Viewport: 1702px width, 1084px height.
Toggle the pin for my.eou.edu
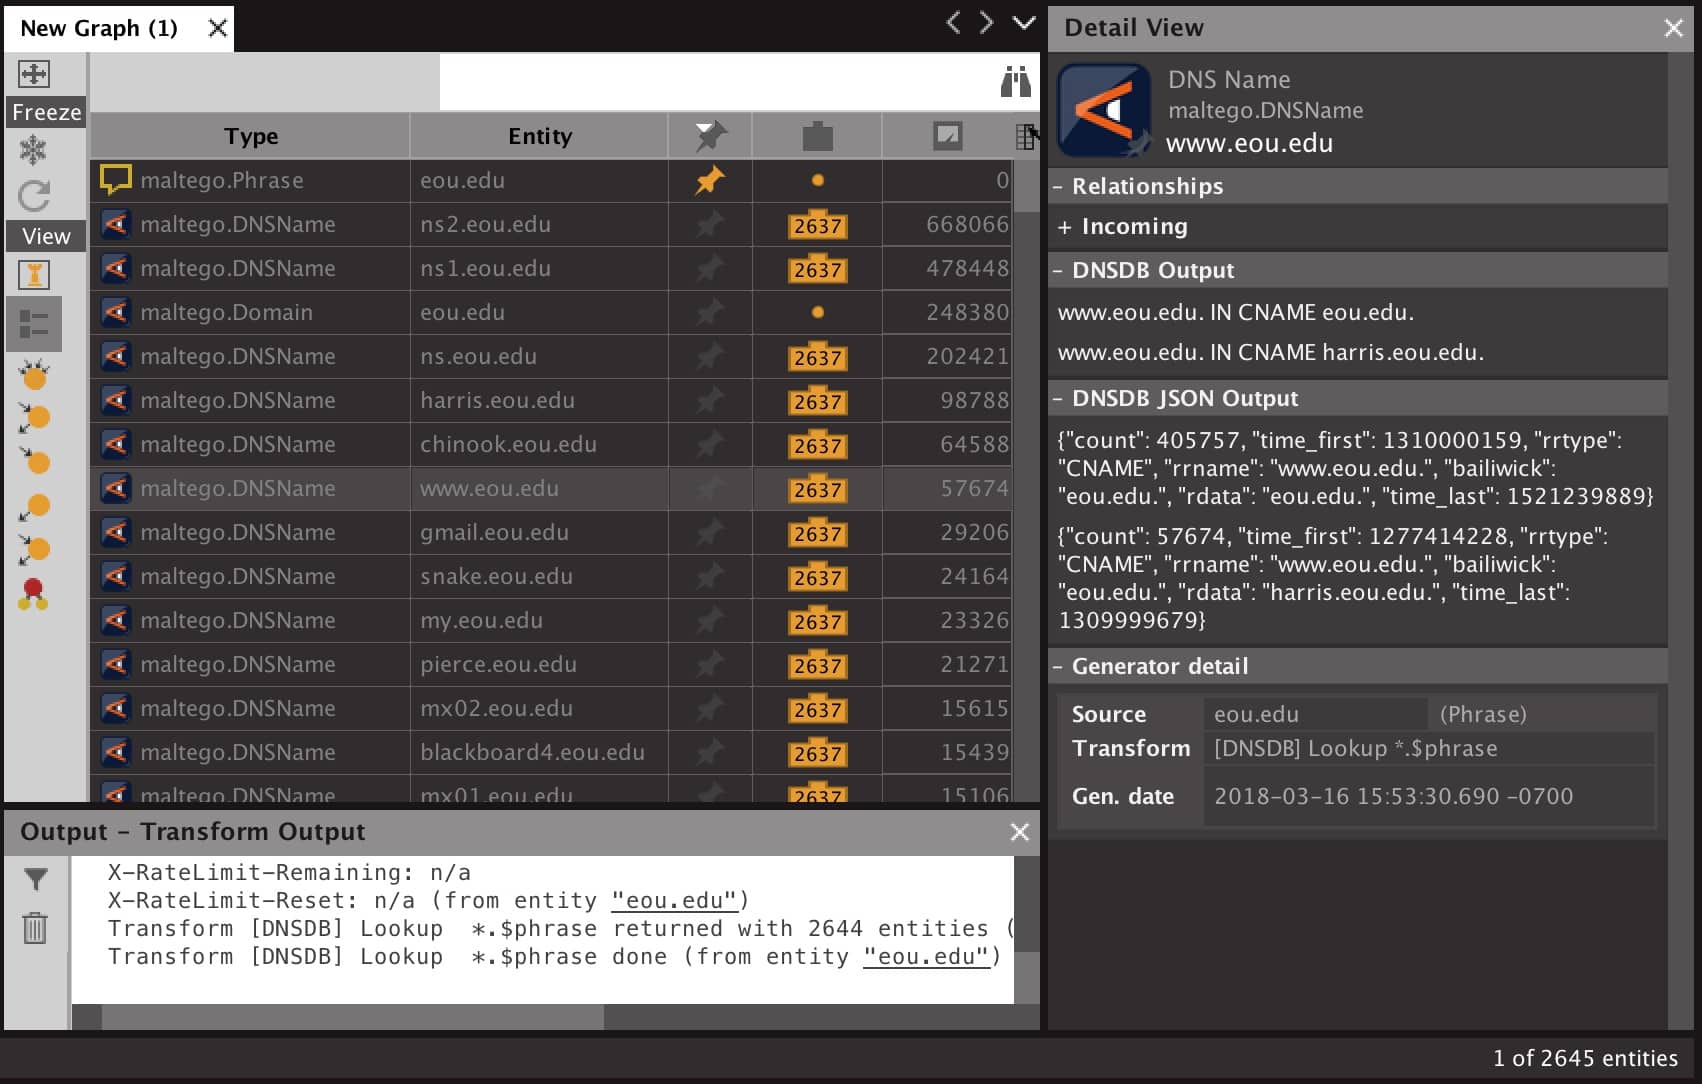coord(709,620)
